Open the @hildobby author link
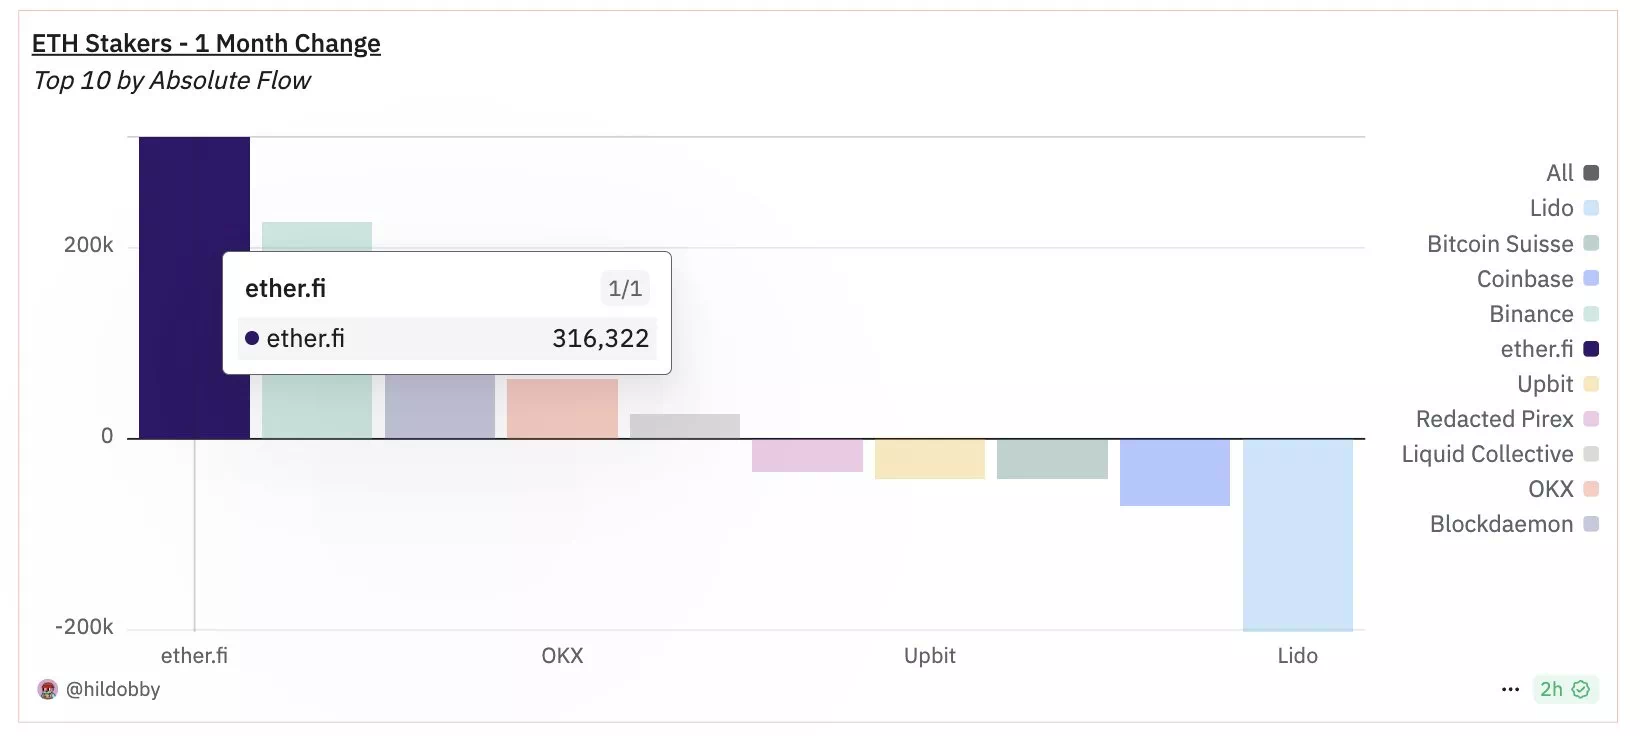The image size is (1640, 736). 113,689
